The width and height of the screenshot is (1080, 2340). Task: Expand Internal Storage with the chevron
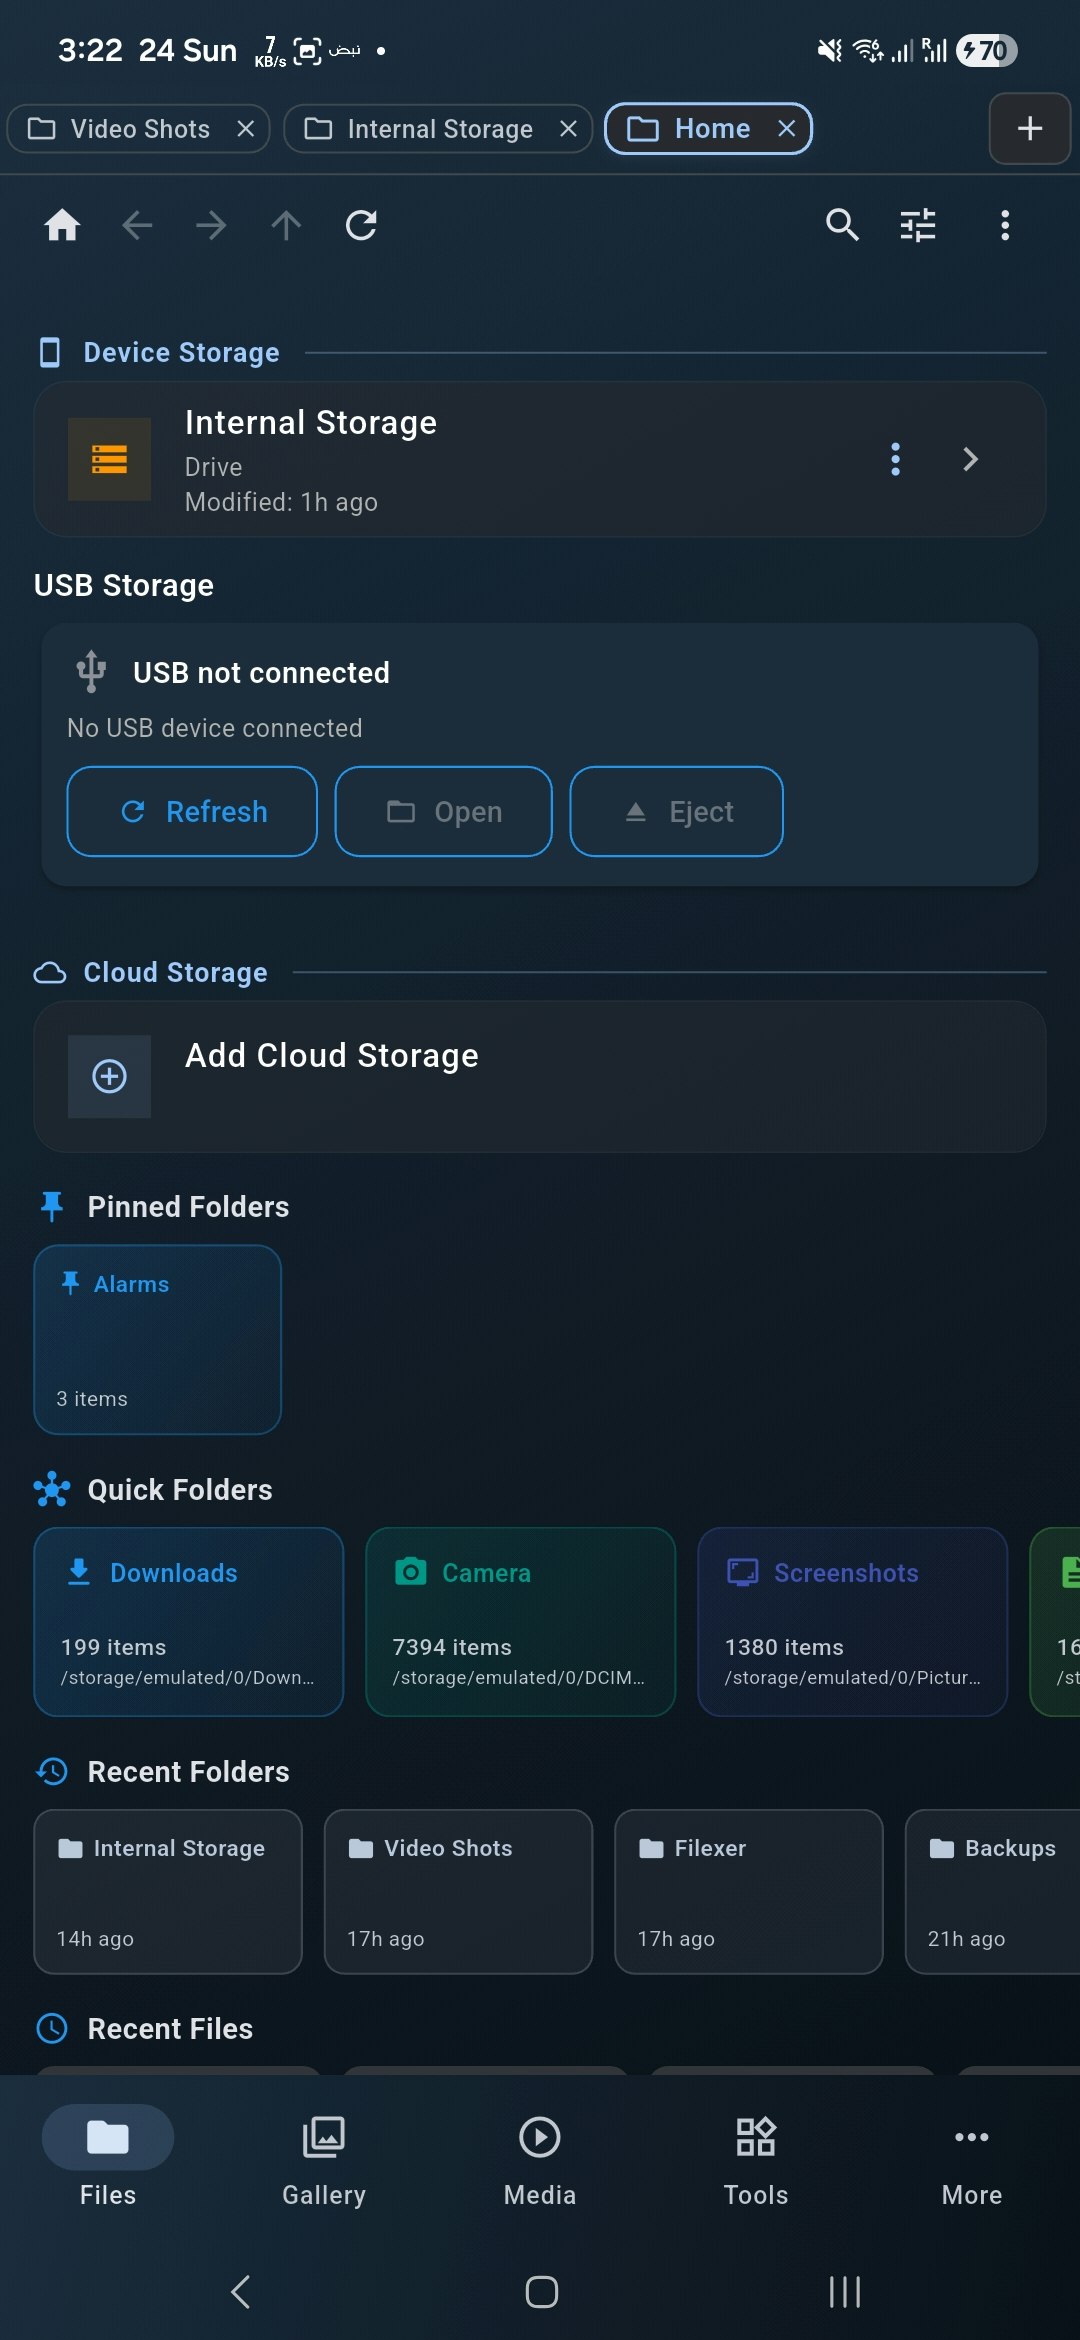point(970,459)
